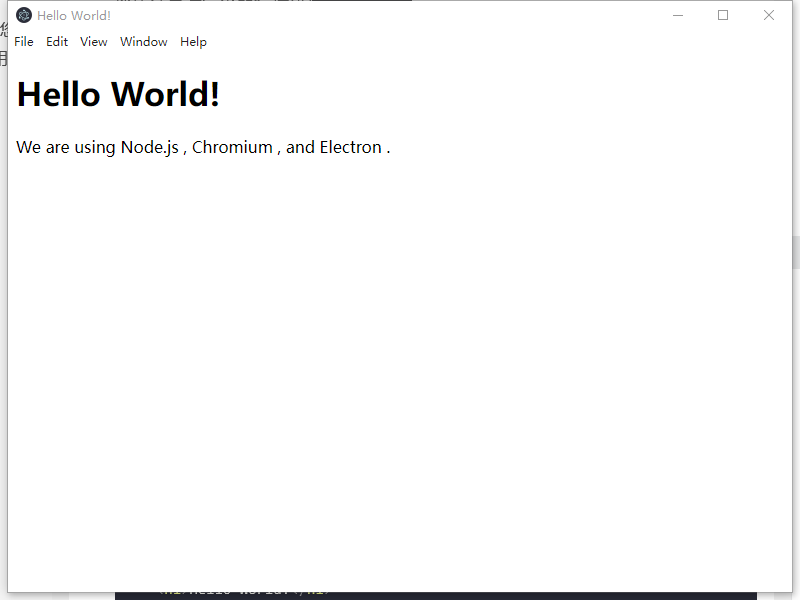The image size is (800, 600).
Task: Open the Edit menu
Action: (57, 42)
